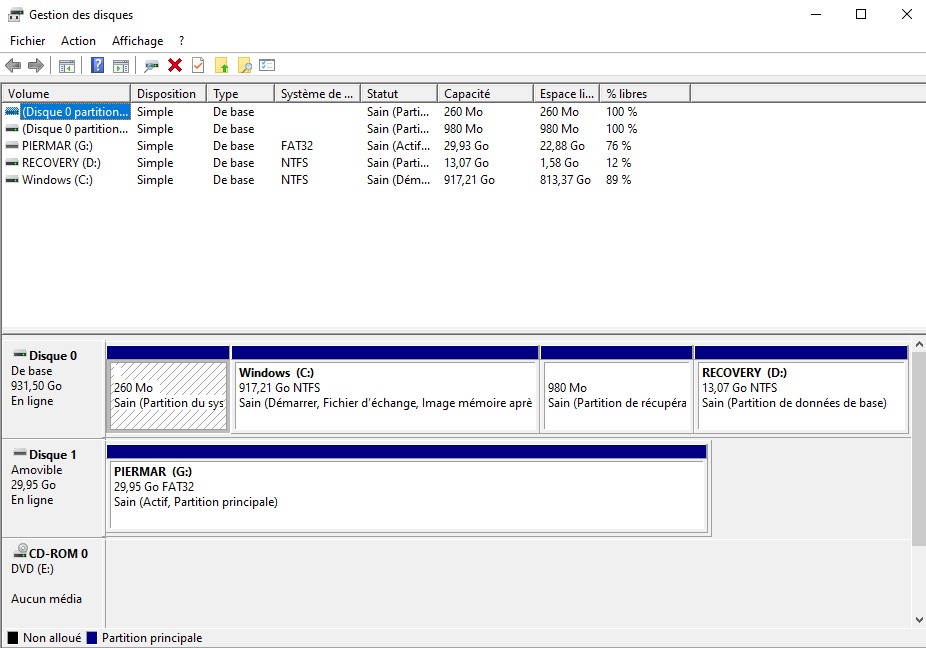Select the Disque 0 header panel
The height and width of the screenshot is (648, 926).
click(54, 389)
